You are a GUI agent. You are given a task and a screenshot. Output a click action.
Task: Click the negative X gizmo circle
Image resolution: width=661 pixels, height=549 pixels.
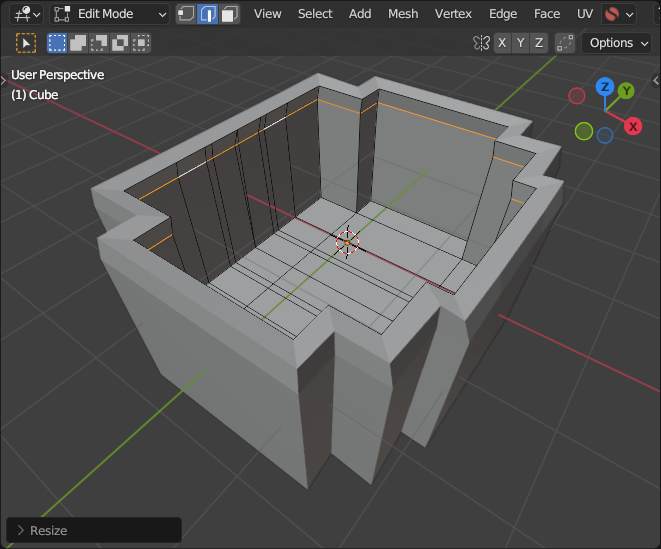(x=577, y=96)
